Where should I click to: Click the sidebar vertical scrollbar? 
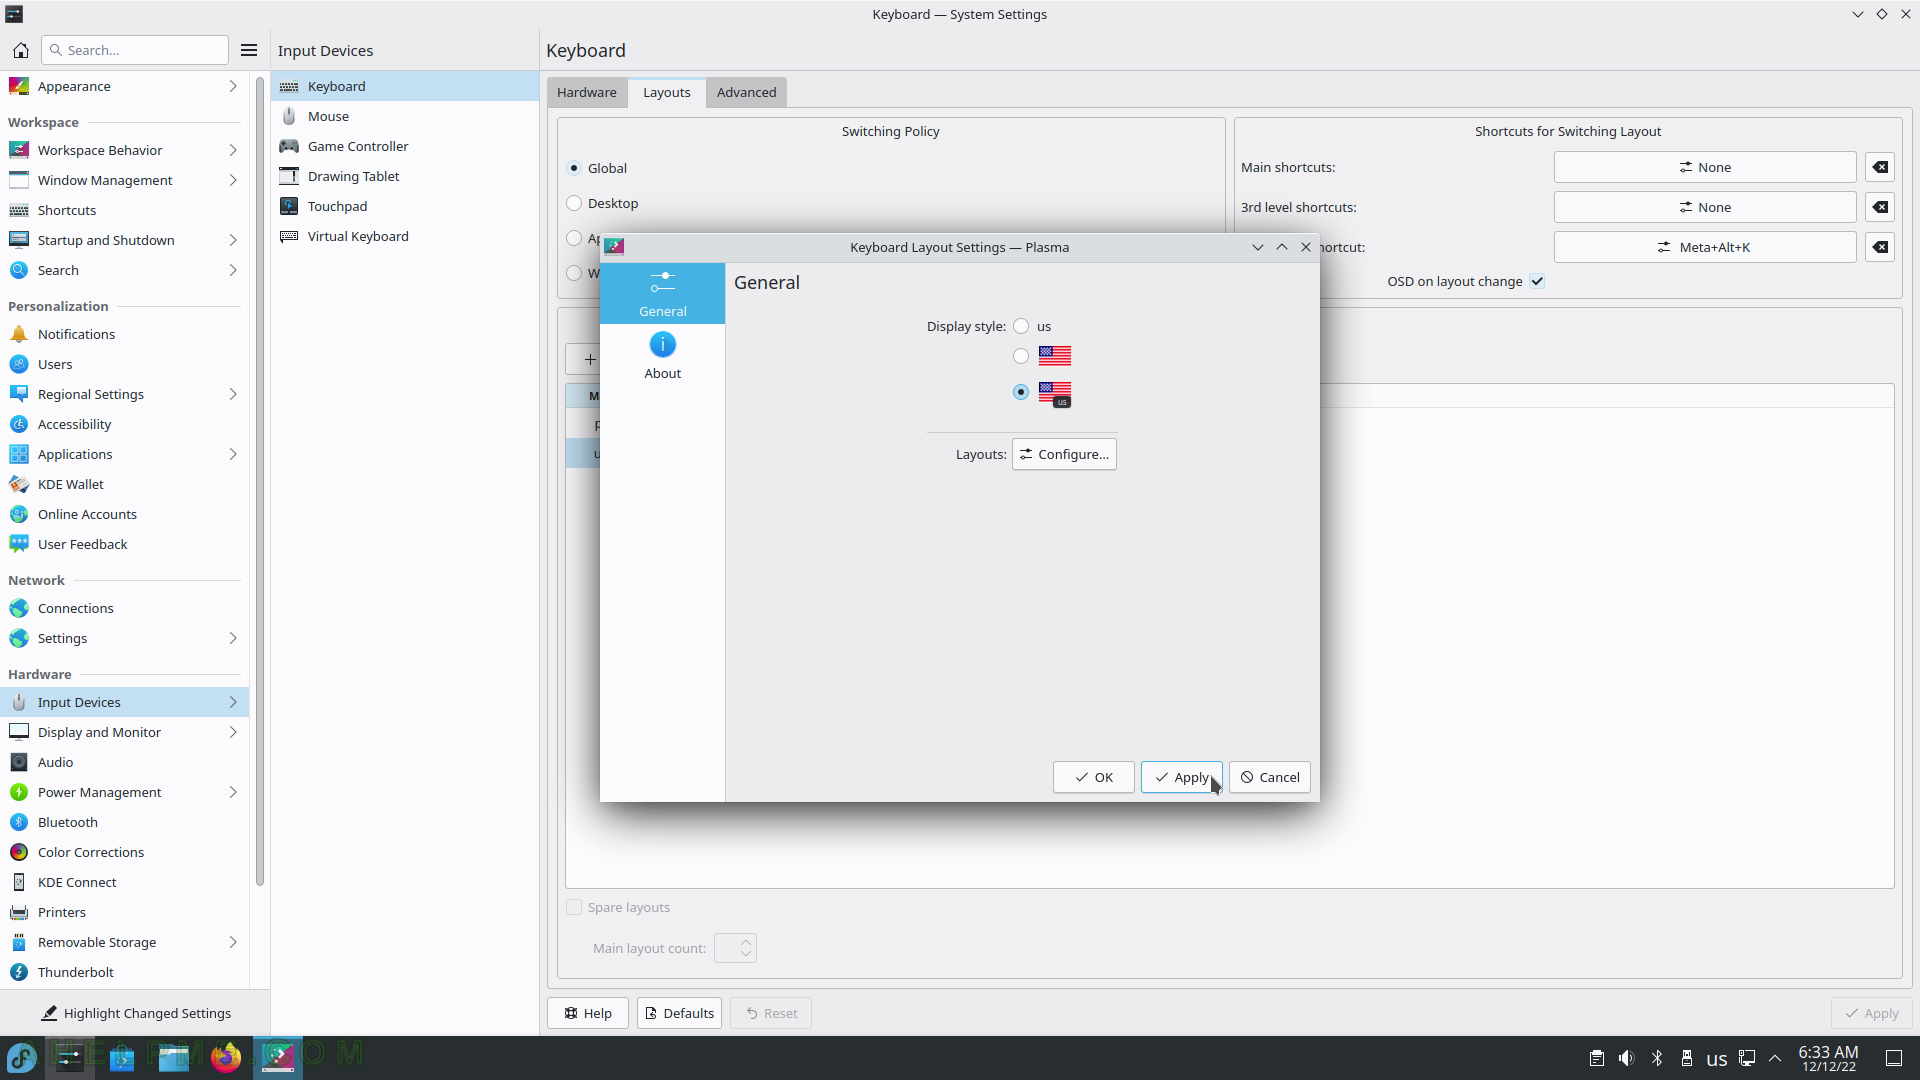(260, 480)
